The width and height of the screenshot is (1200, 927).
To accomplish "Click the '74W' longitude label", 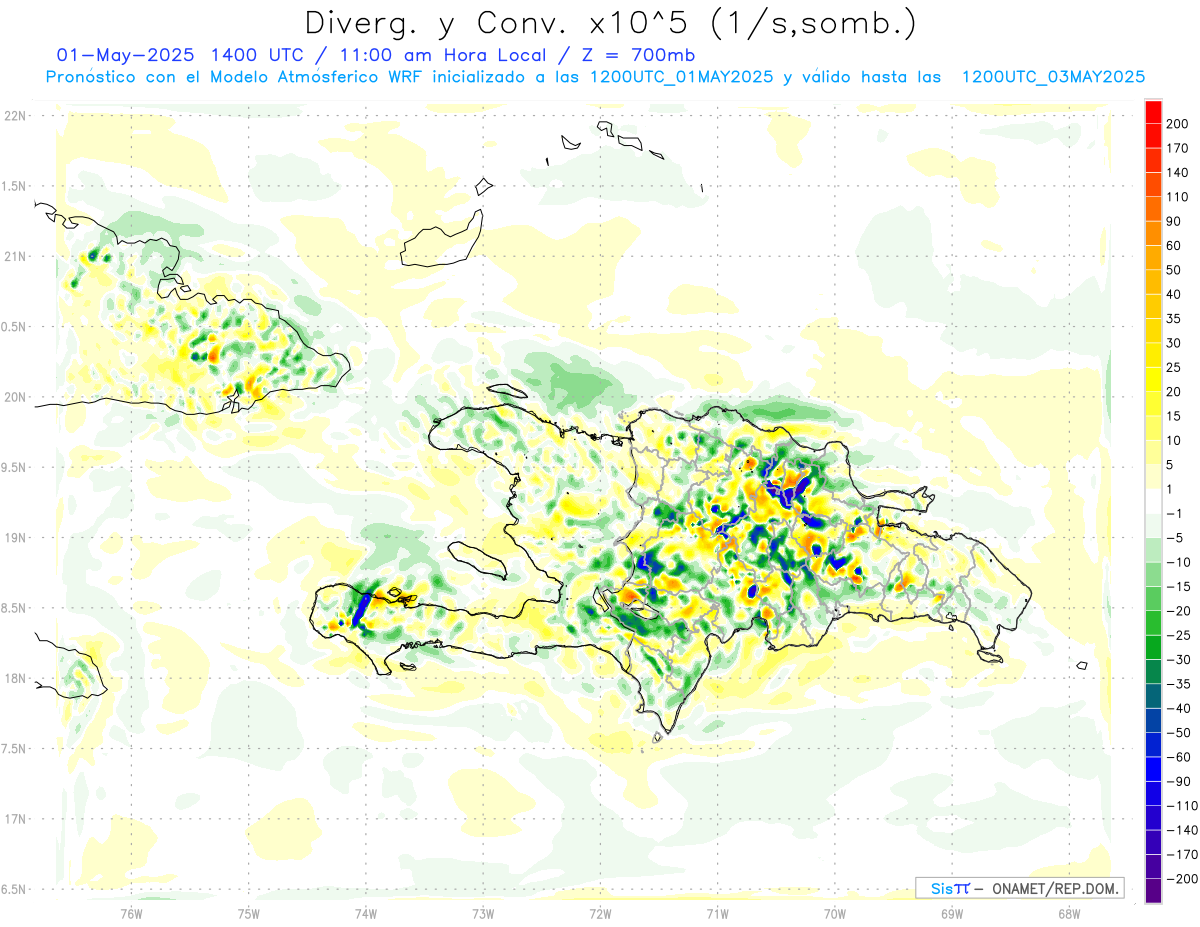I will [366, 913].
